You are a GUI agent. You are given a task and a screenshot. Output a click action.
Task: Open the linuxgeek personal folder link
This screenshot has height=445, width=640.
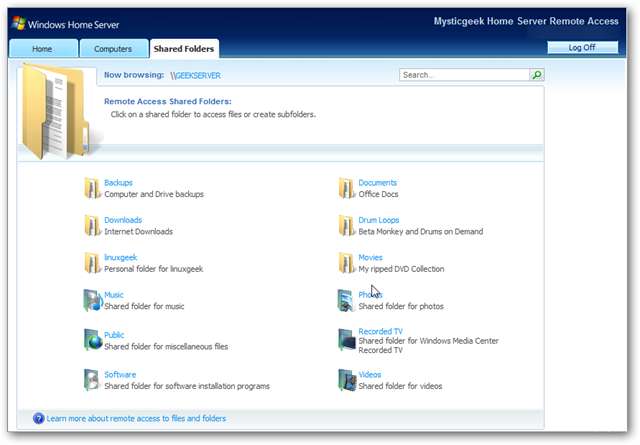[x=123, y=257]
